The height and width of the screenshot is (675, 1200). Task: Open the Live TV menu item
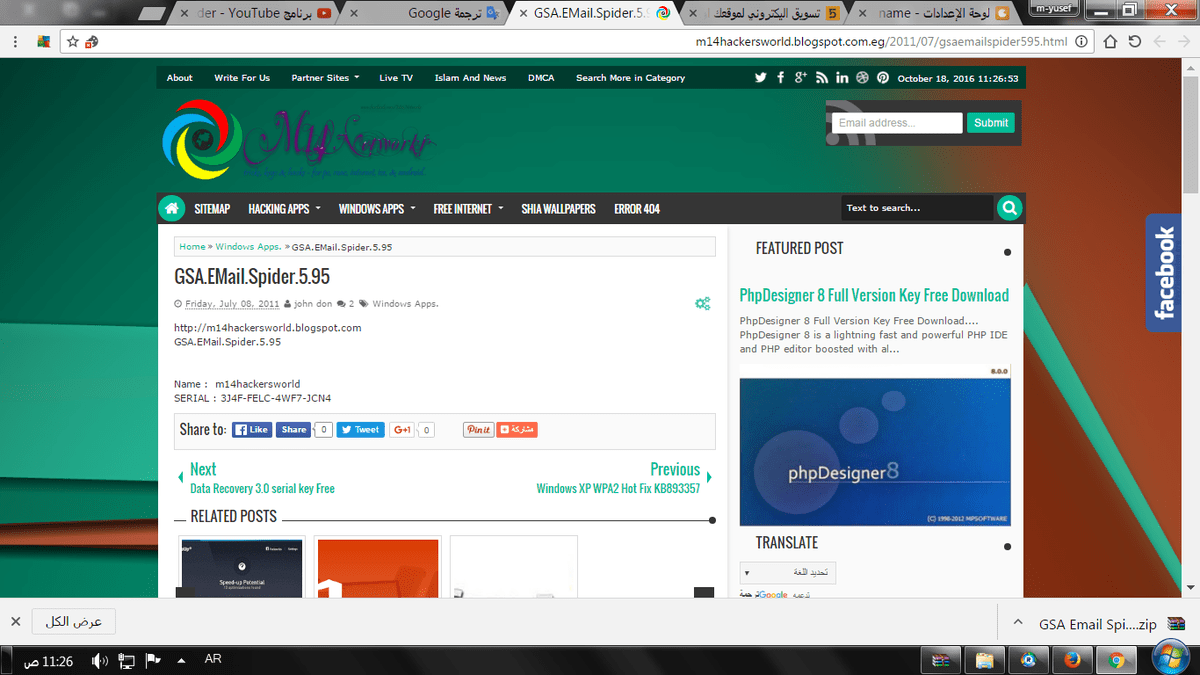[396, 78]
